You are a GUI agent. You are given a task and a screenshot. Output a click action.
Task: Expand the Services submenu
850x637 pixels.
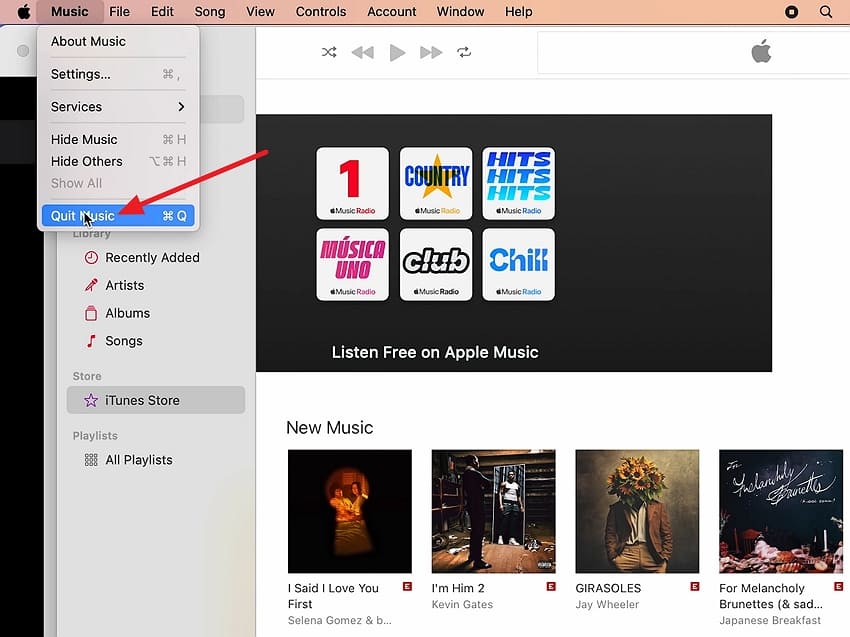pos(118,107)
